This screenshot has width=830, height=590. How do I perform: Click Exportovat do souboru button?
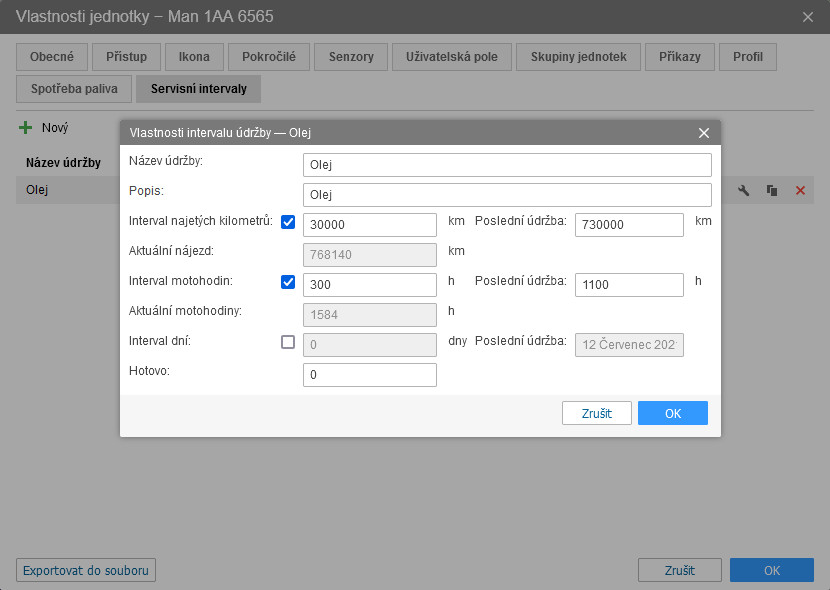coord(86,570)
